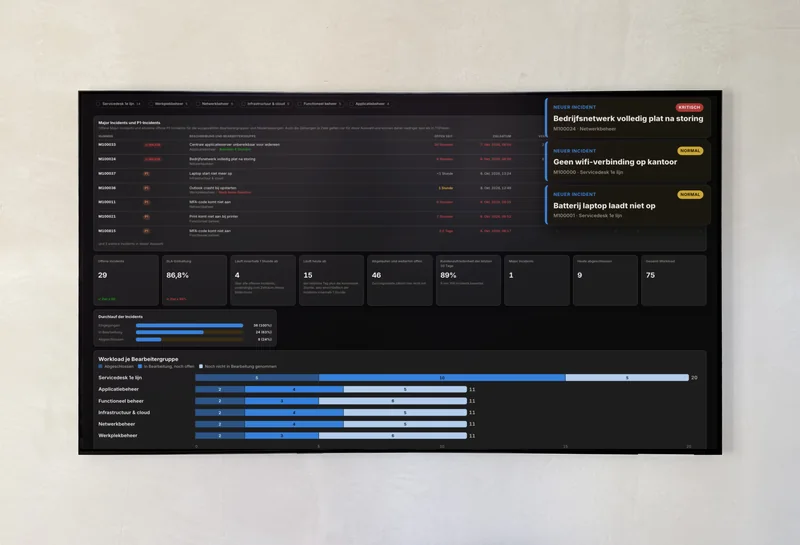Screen dimensions: 800x545
Task: Click incident number MI100037
Action: pos(107,174)
